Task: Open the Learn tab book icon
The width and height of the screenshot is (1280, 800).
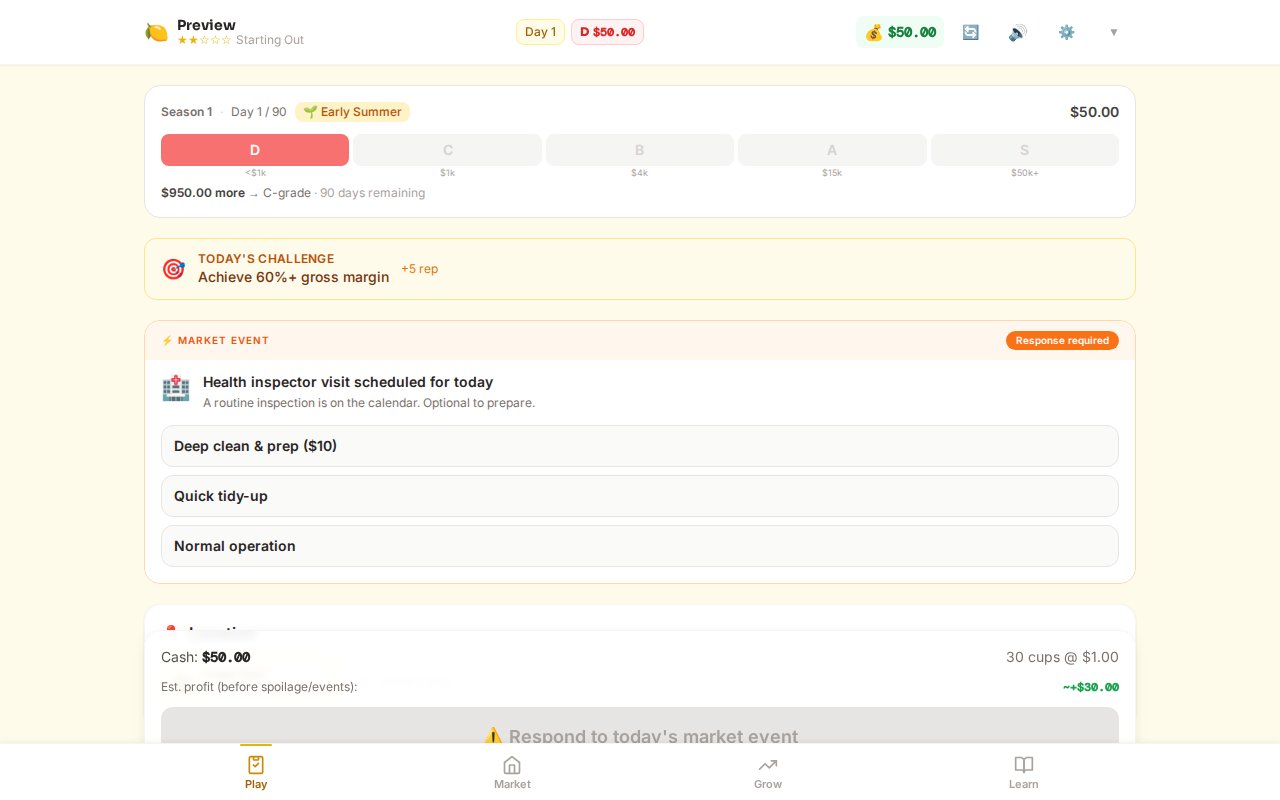Action: [x=1024, y=765]
